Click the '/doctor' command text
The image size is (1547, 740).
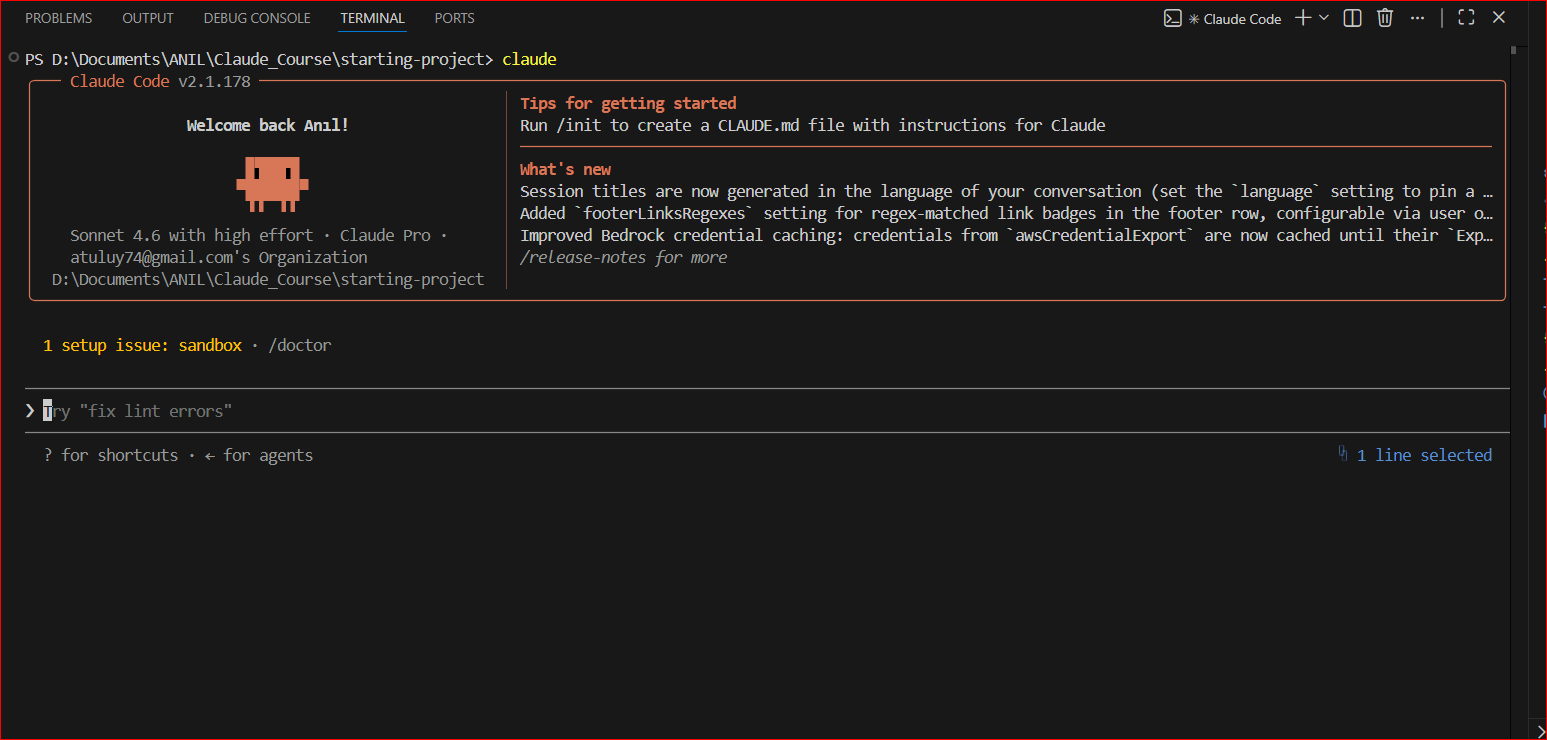(x=300, y=345)
